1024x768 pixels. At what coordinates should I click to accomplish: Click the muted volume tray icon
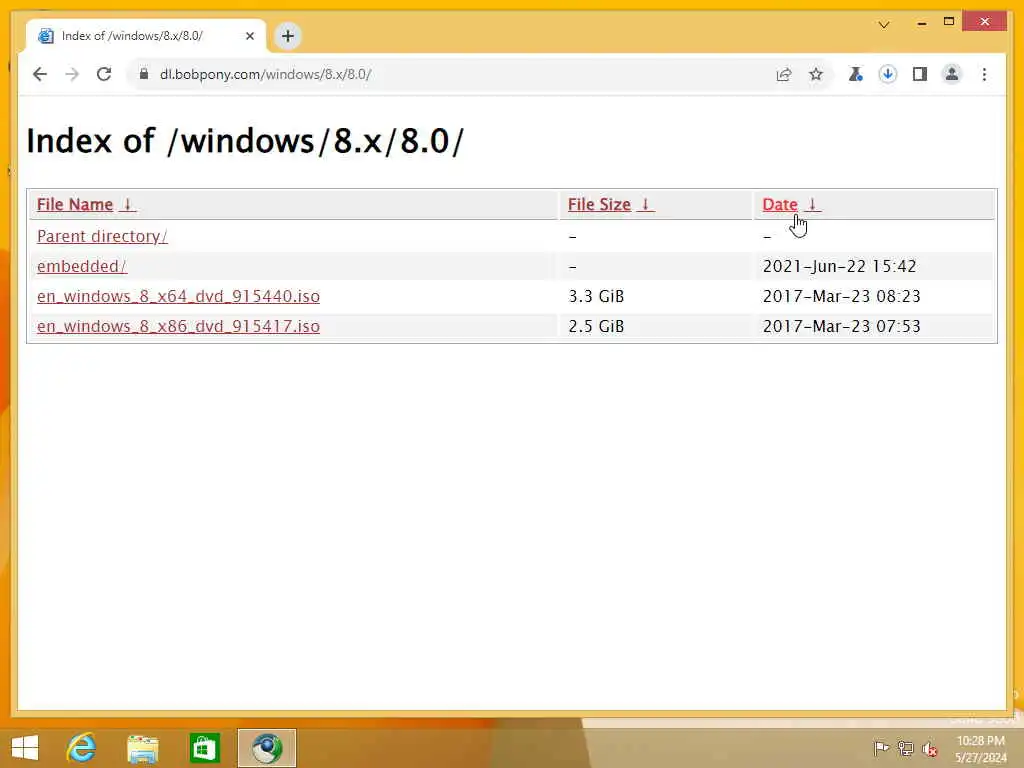pyautogui.click(x=930, y=748)
